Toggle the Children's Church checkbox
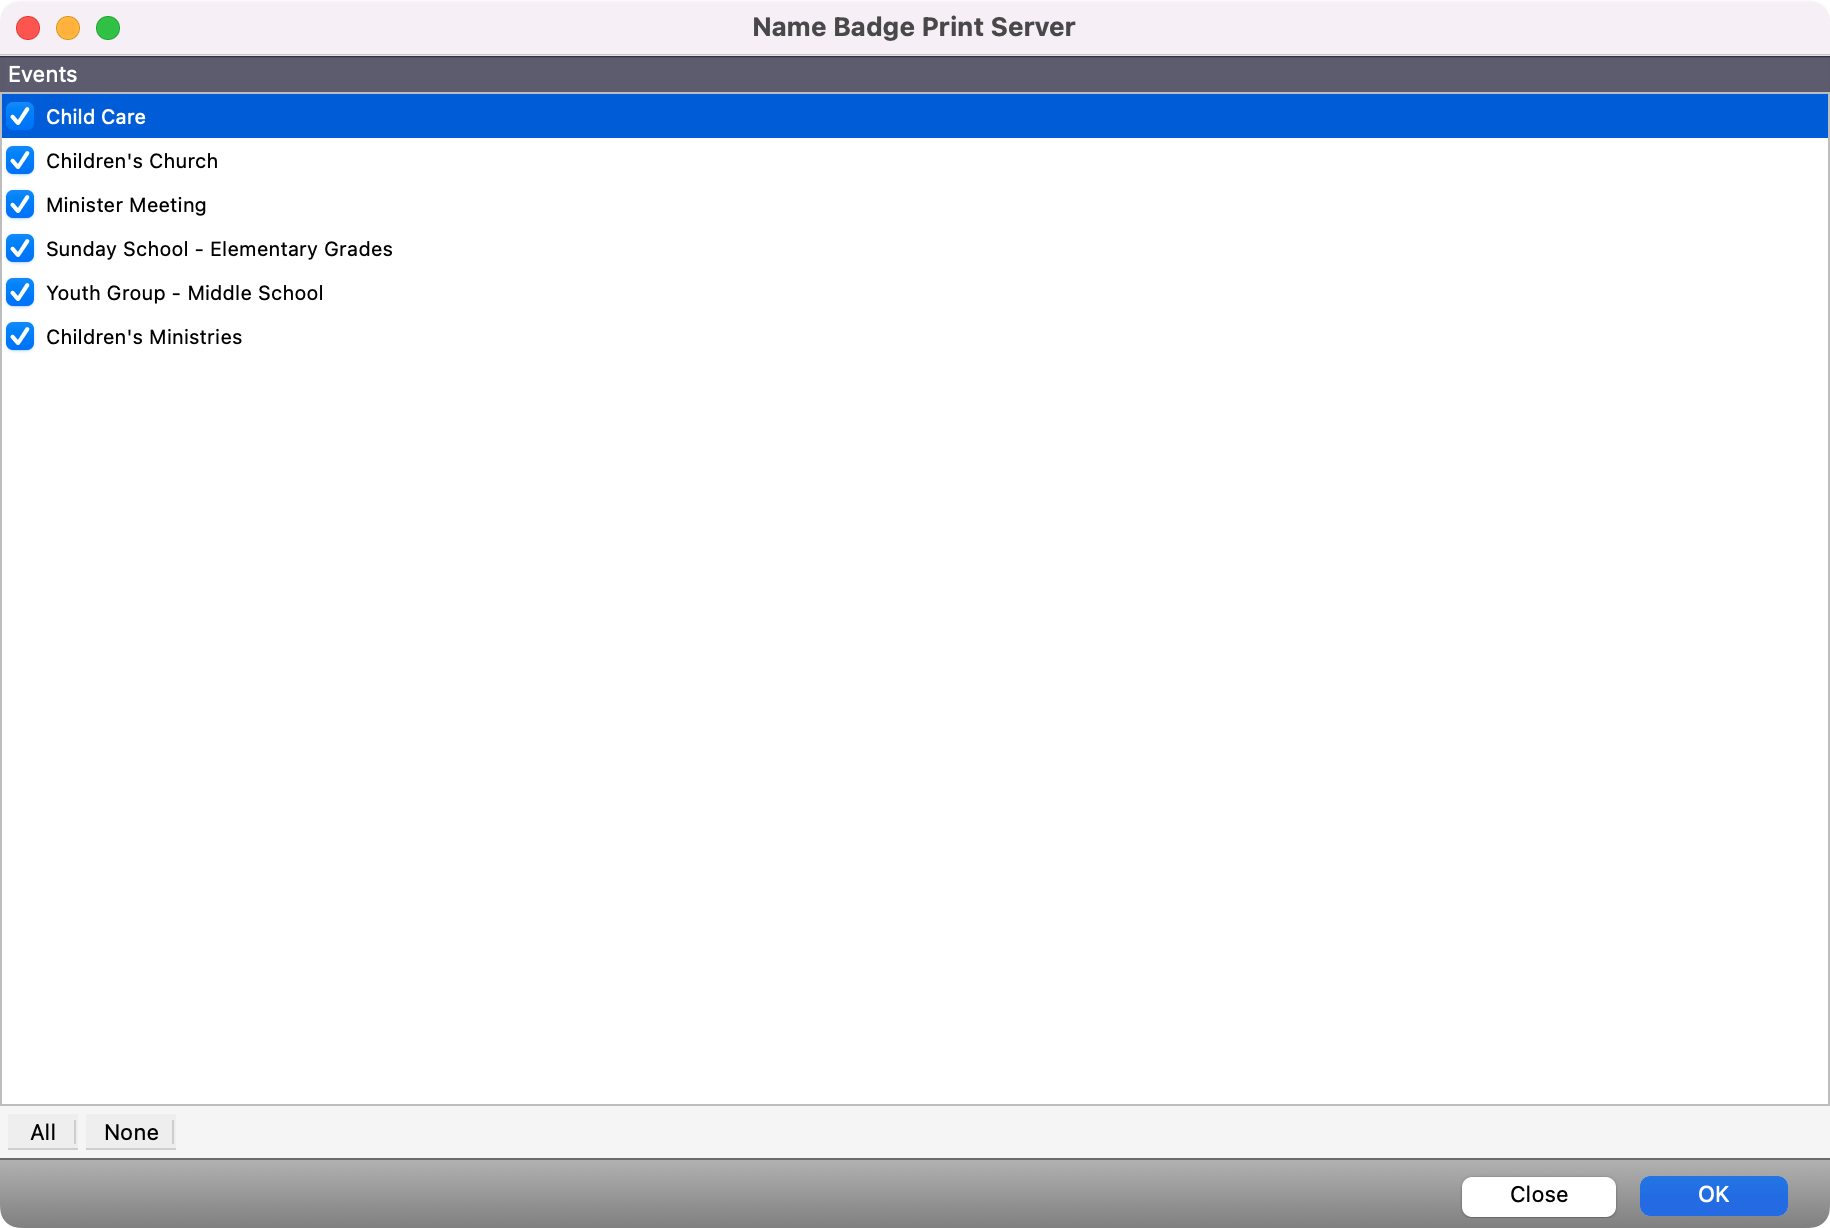 20,160
